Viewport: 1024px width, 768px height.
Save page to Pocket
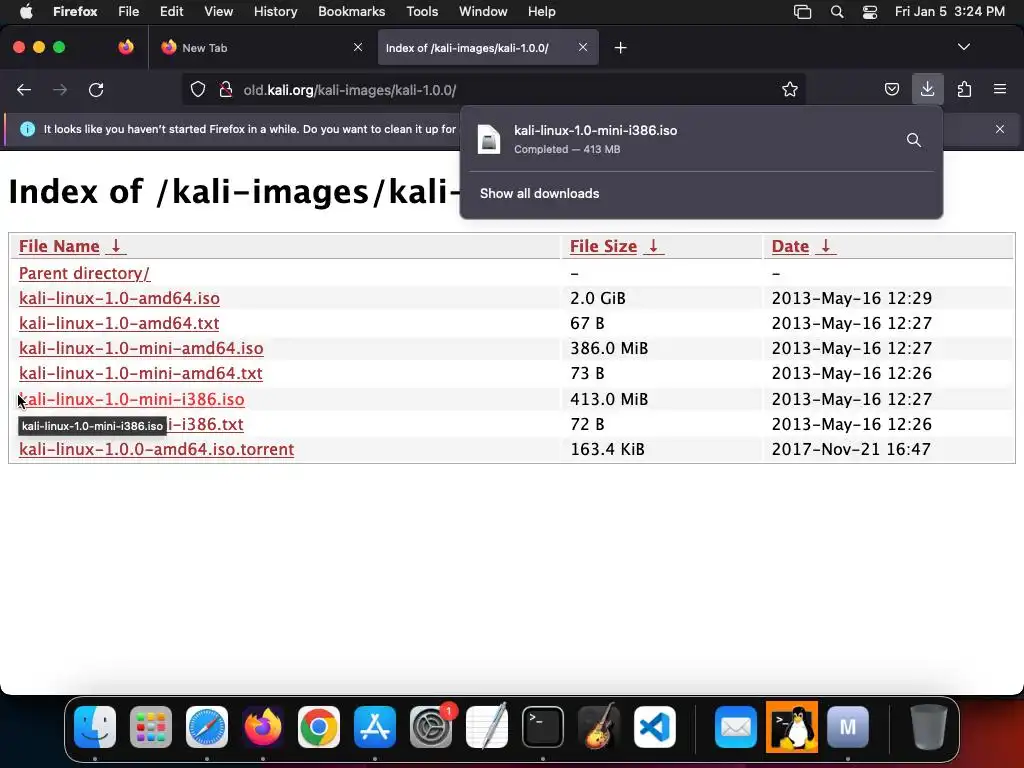891,89
